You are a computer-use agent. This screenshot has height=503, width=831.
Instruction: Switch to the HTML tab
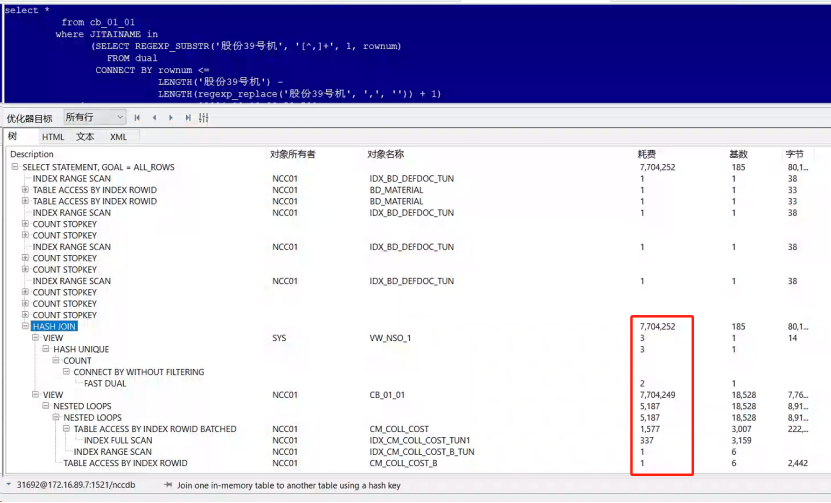click(x=53, y=137)
